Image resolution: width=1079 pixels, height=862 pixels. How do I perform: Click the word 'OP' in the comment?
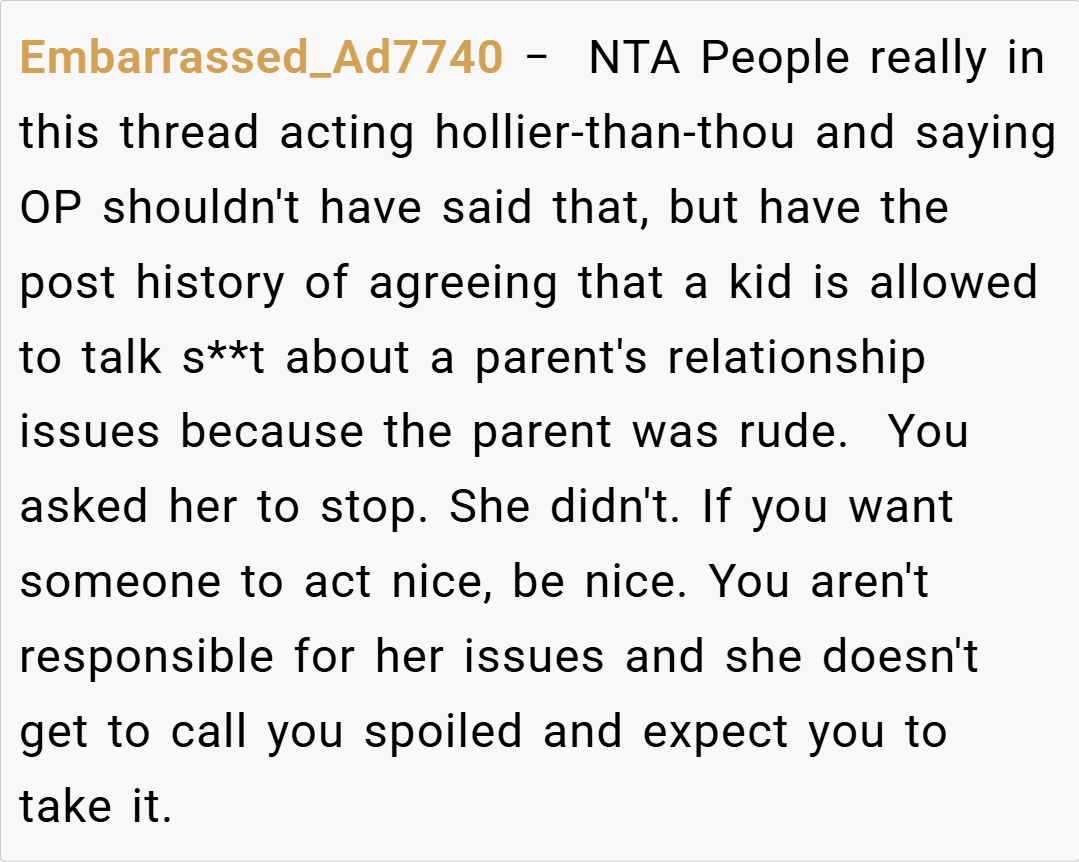click(50, 208)
